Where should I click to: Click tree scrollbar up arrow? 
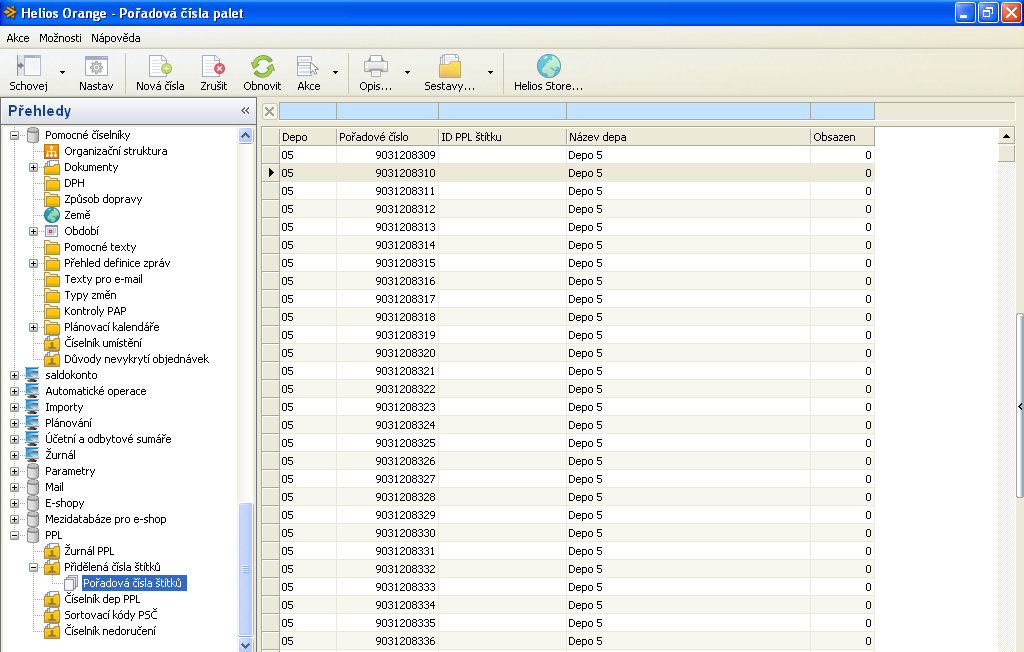click(x=246, y=136)
